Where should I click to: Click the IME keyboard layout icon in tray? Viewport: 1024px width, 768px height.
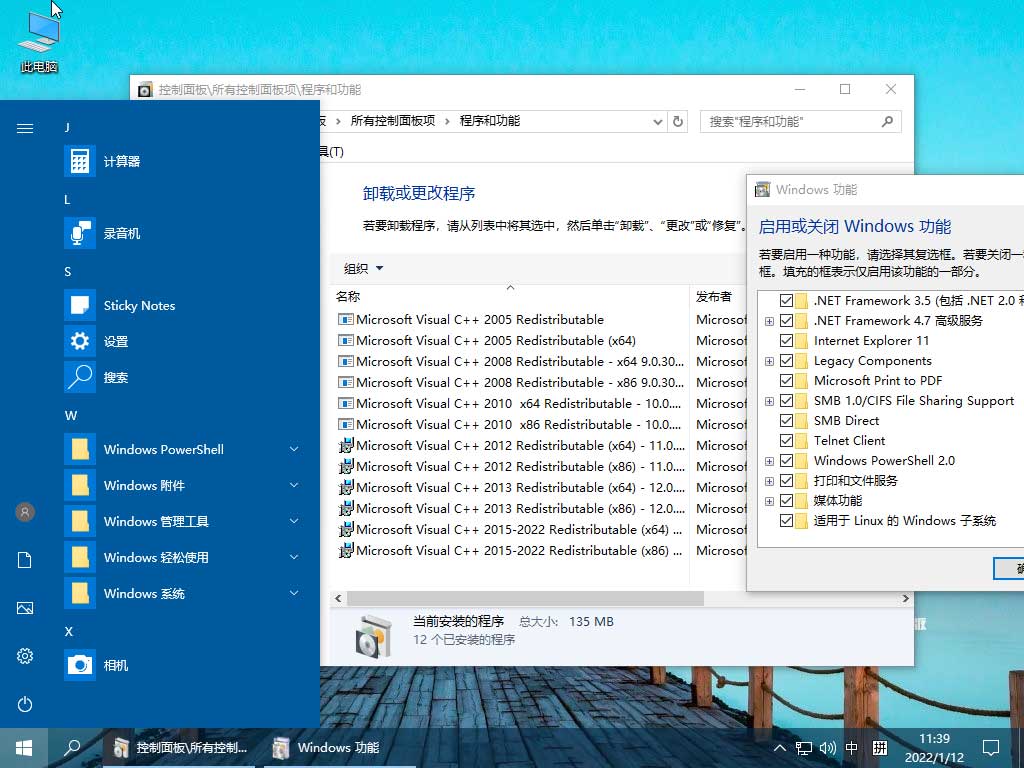coord(880,748)
